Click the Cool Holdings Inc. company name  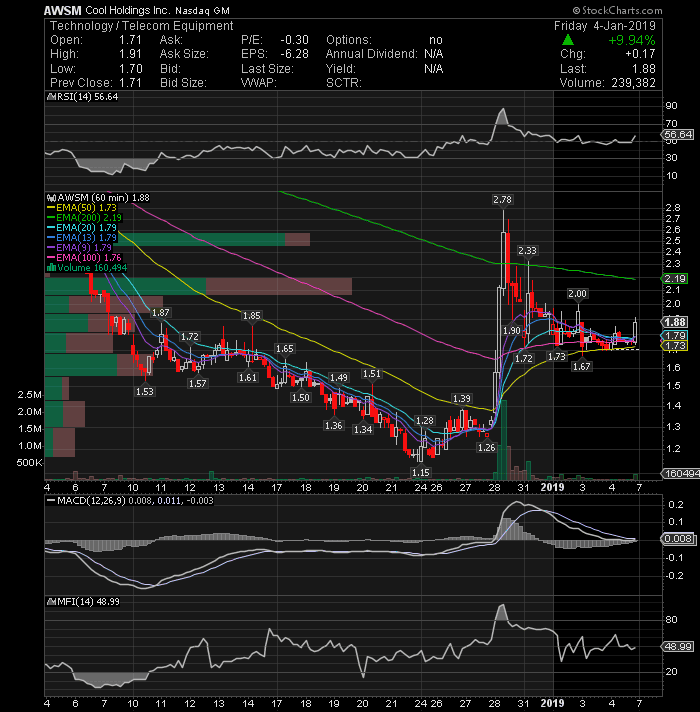(128, 10)
